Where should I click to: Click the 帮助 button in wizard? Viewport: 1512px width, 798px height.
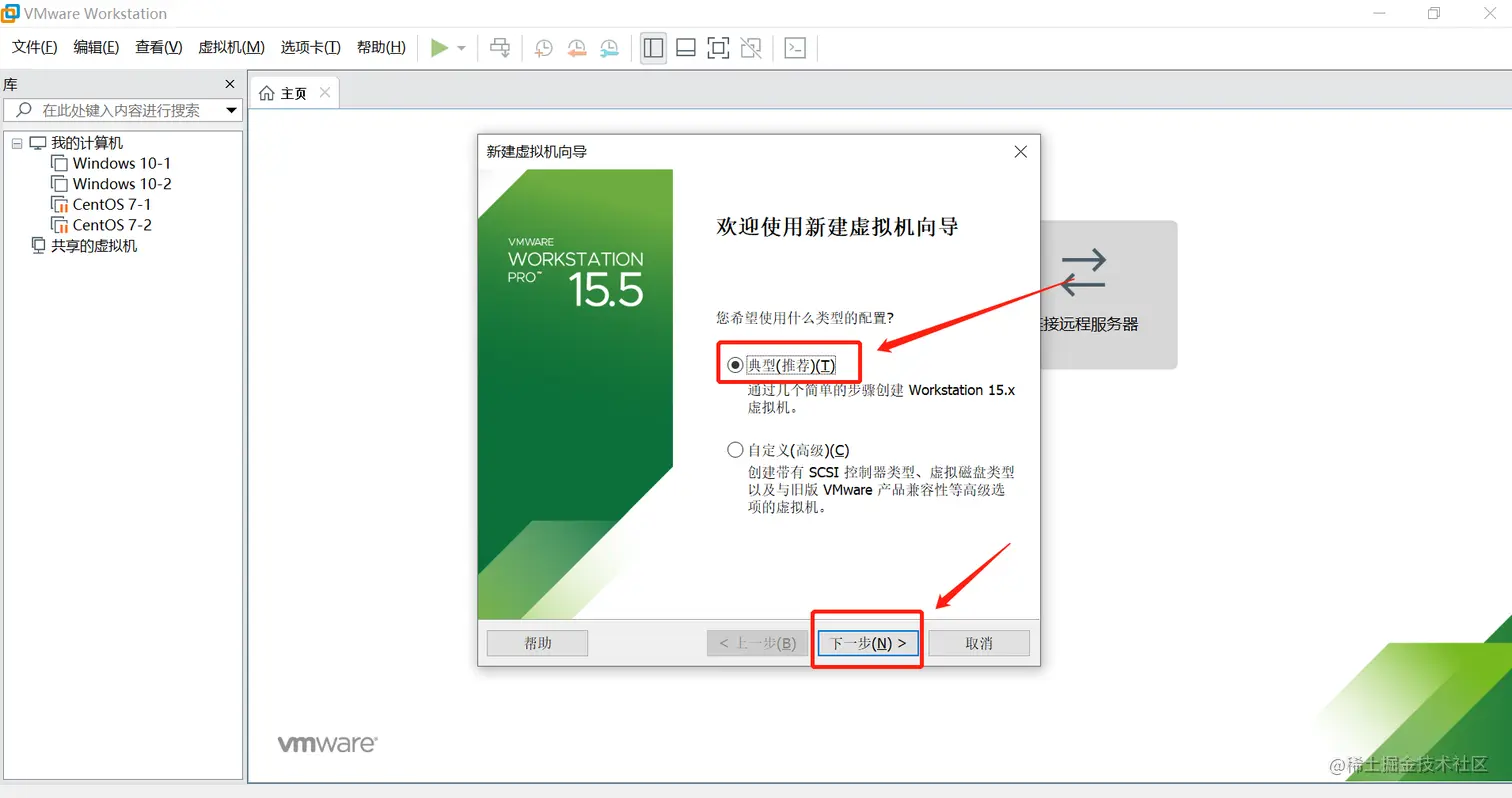pyautogui.click(x=537, y=643)
